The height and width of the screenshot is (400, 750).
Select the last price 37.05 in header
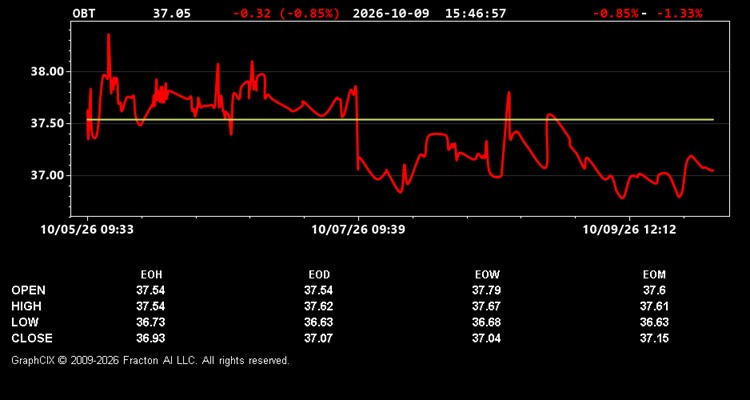point(172,13)
